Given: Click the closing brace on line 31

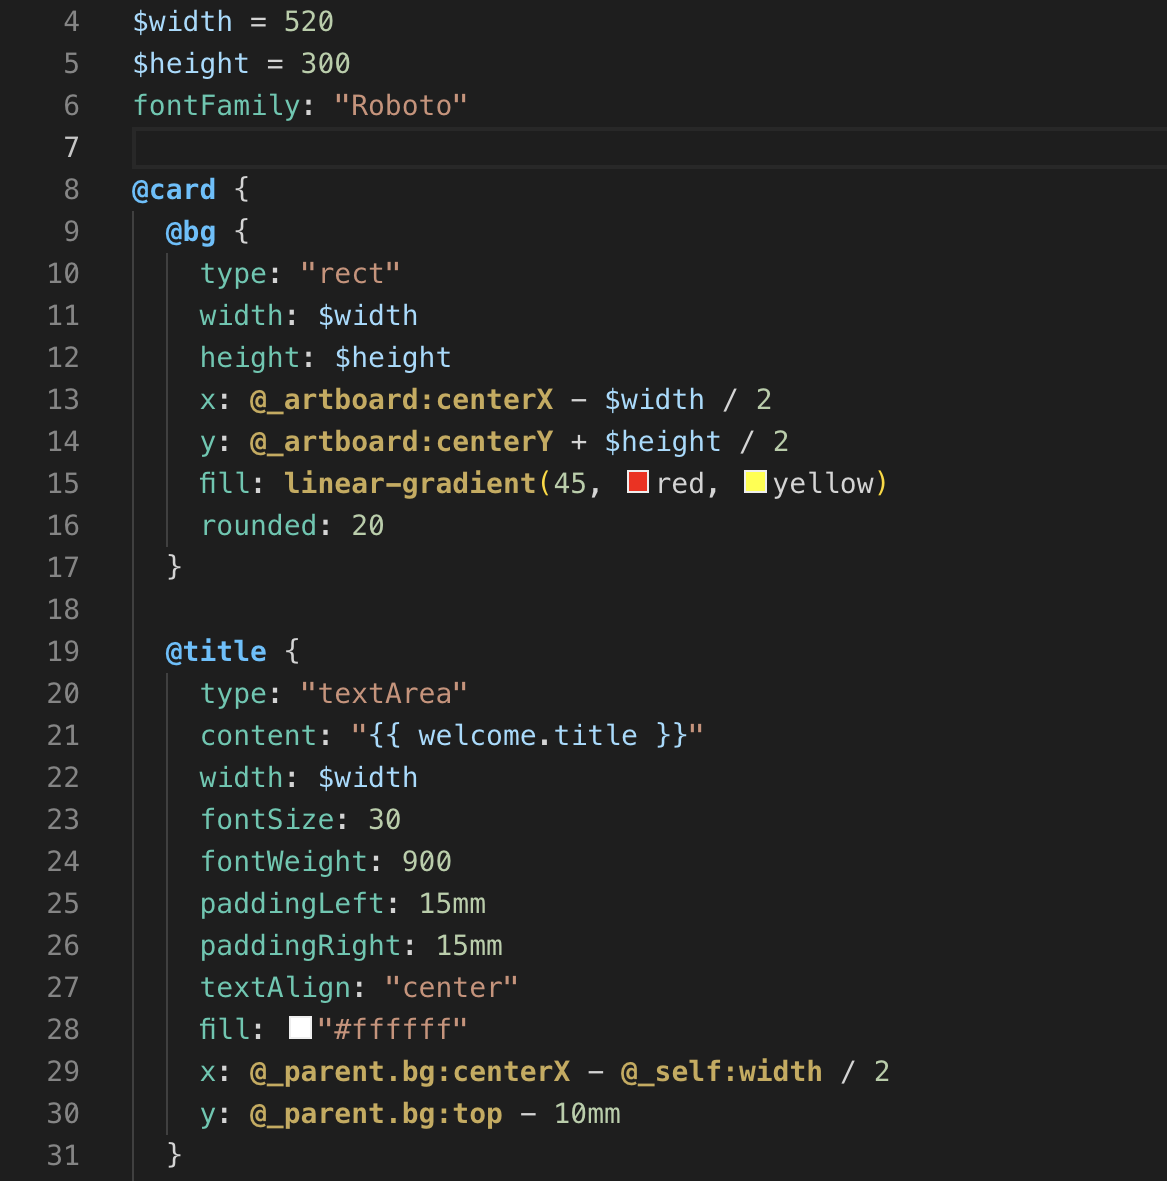Looking at the screenshot, I should 174,1155.
